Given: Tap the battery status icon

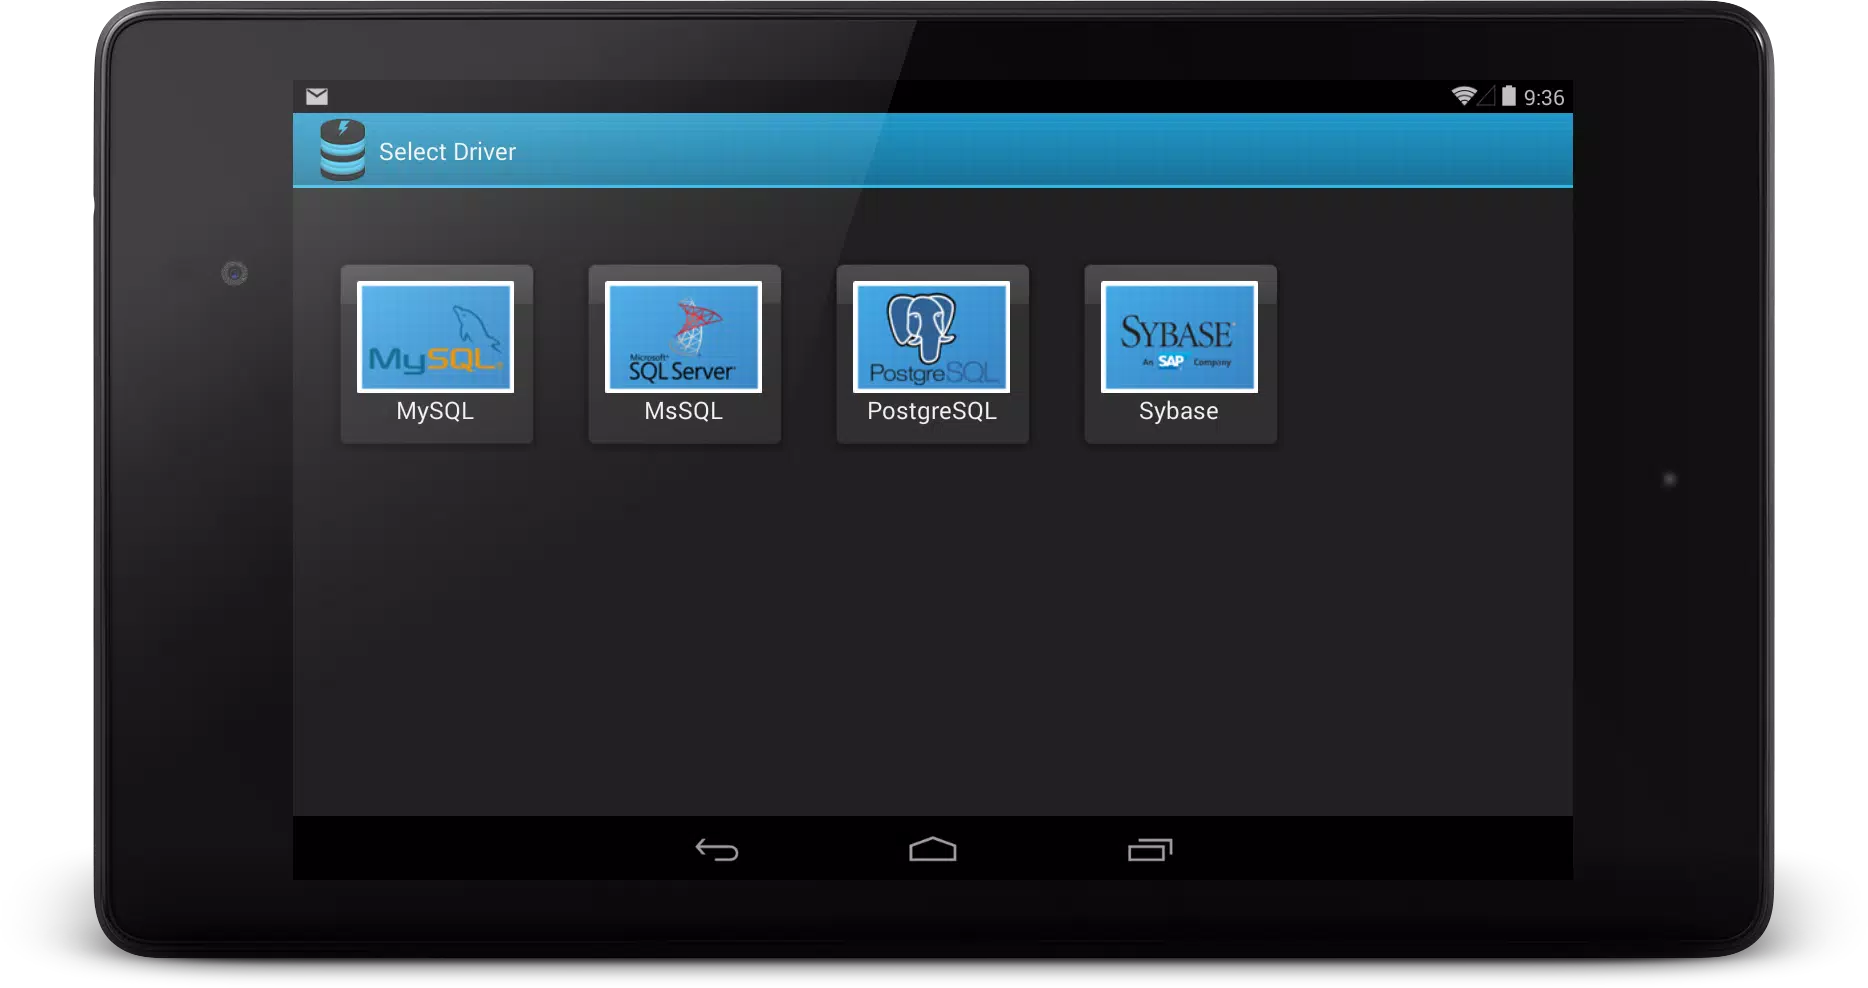Looking at the screenshot, I should (1508, 96).
